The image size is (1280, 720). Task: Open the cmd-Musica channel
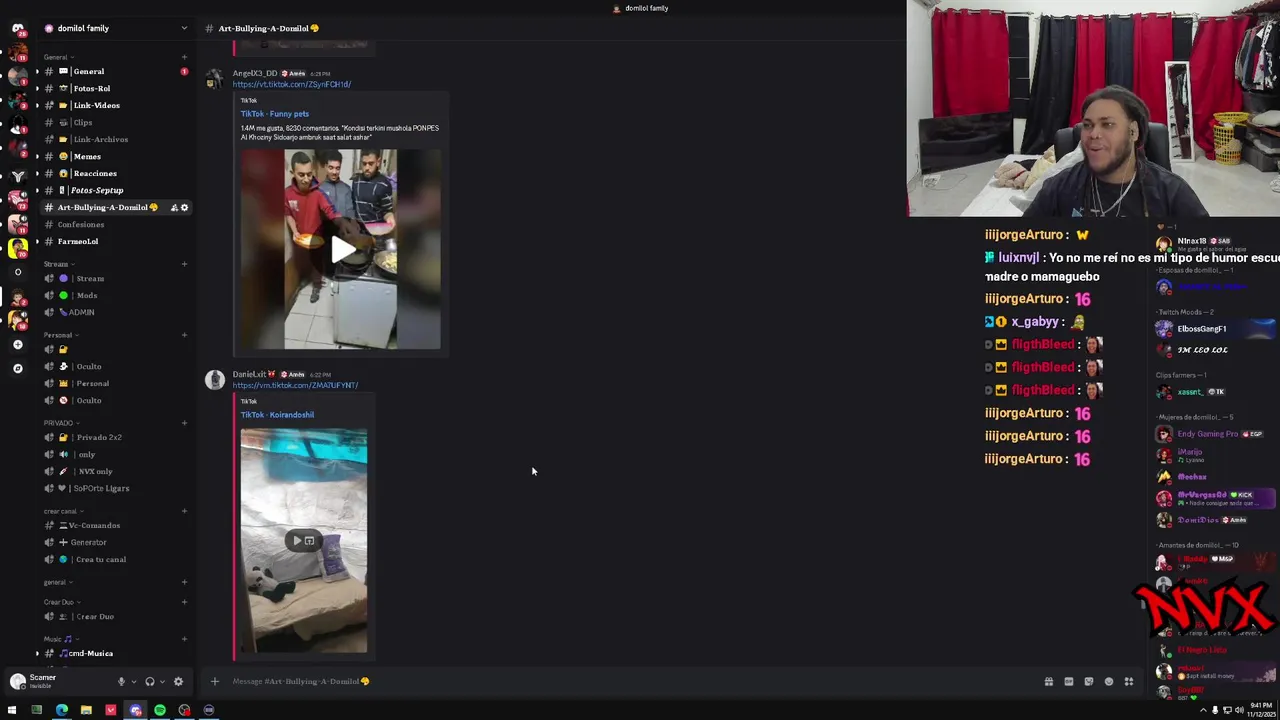114,653
